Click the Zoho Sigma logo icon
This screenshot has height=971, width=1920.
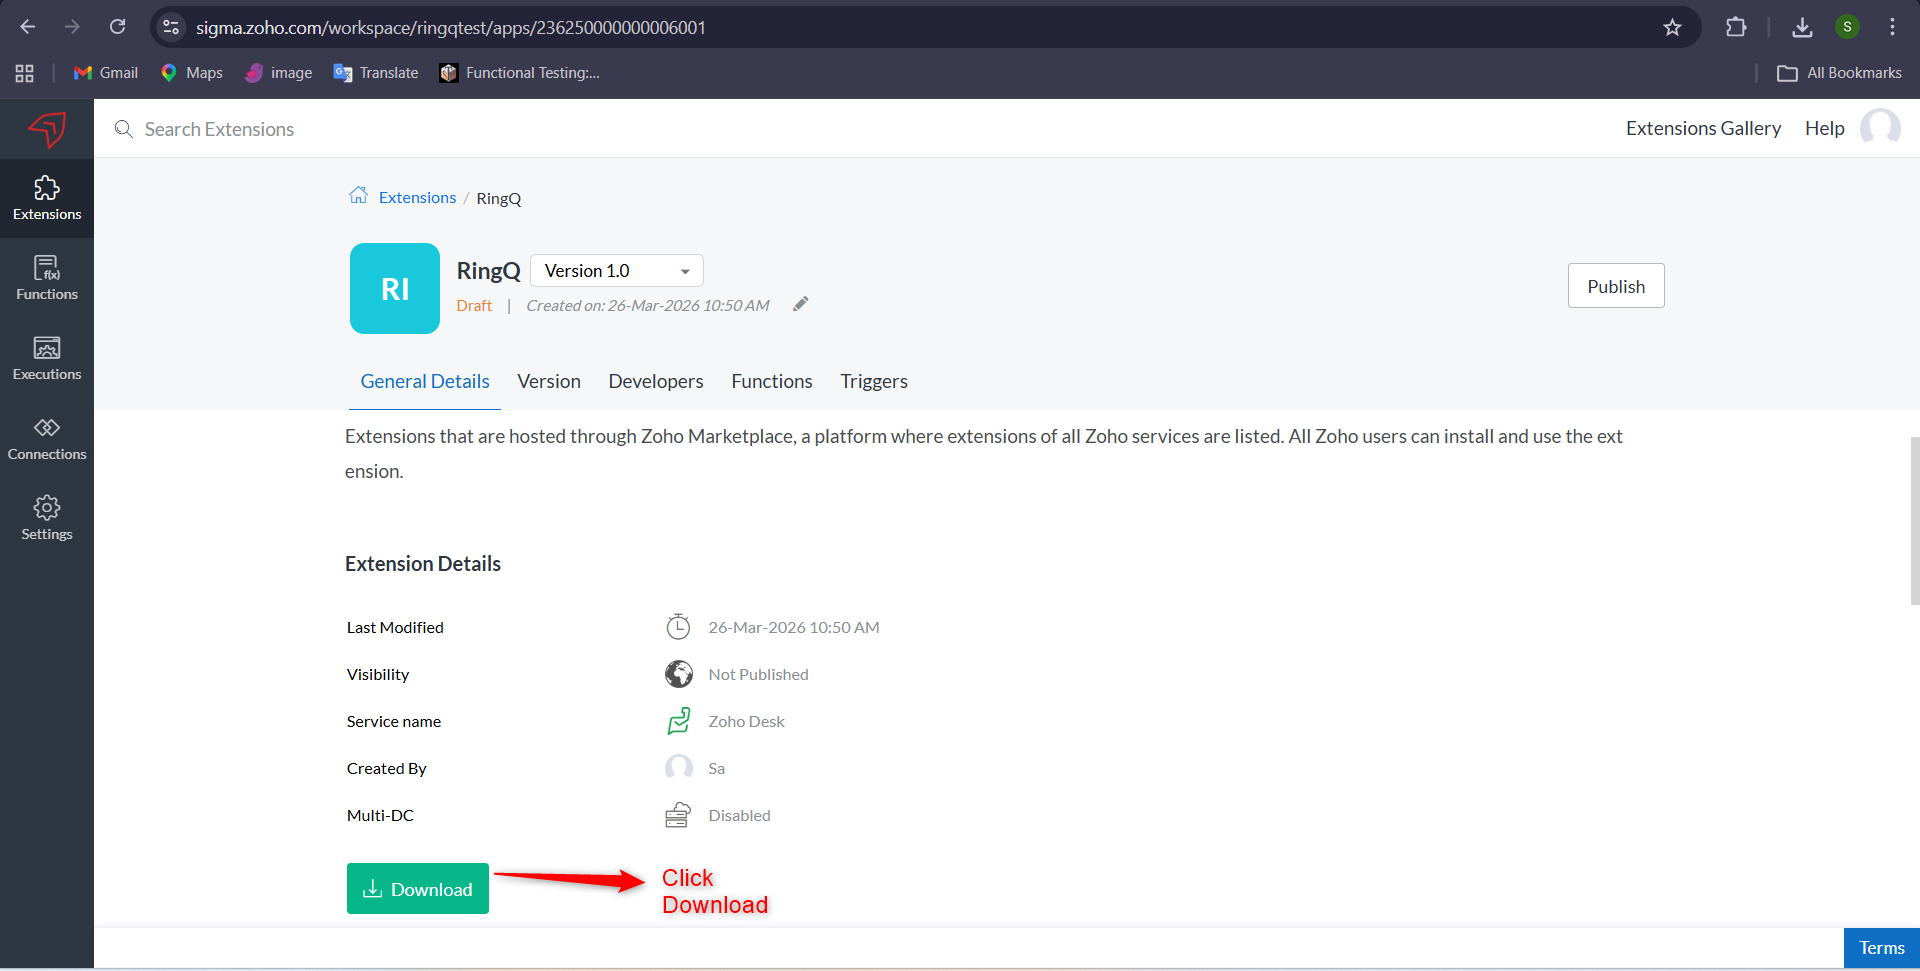47,129
